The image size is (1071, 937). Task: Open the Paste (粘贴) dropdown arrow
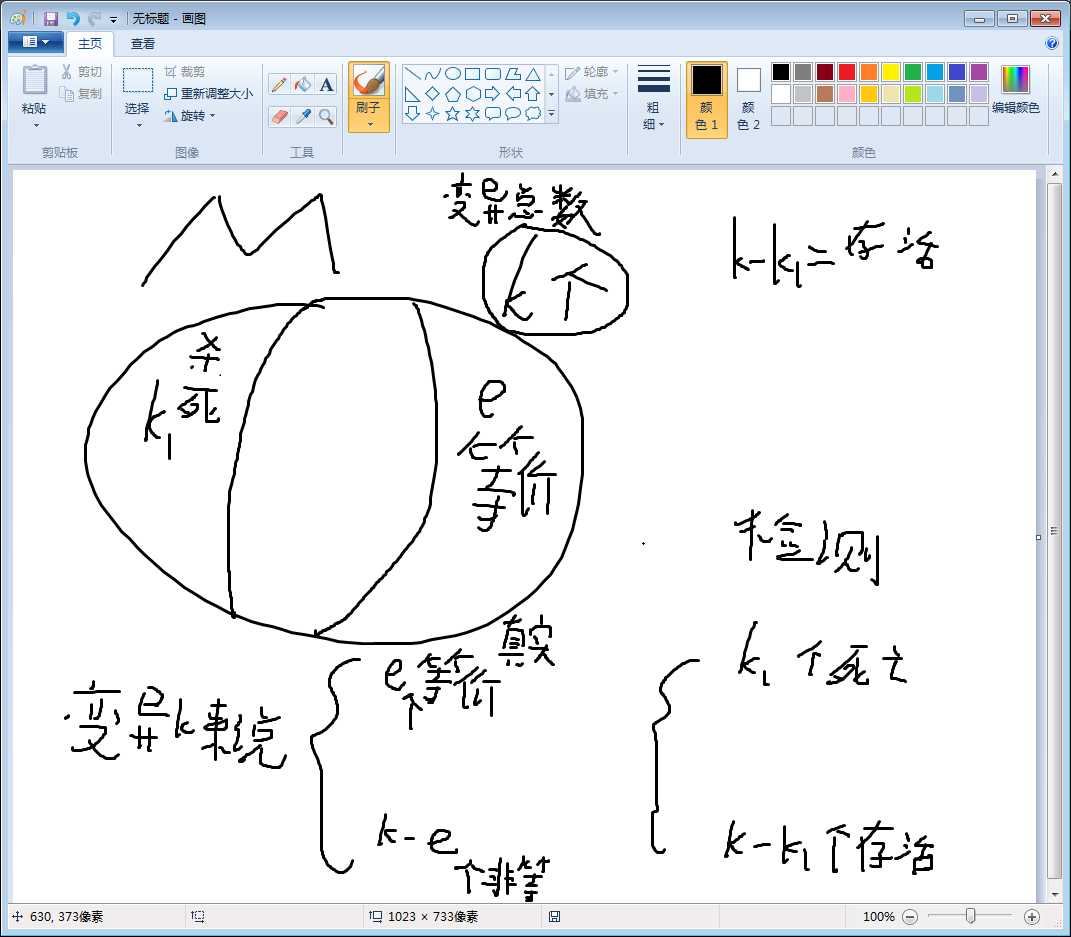click(x=36, y=126)
